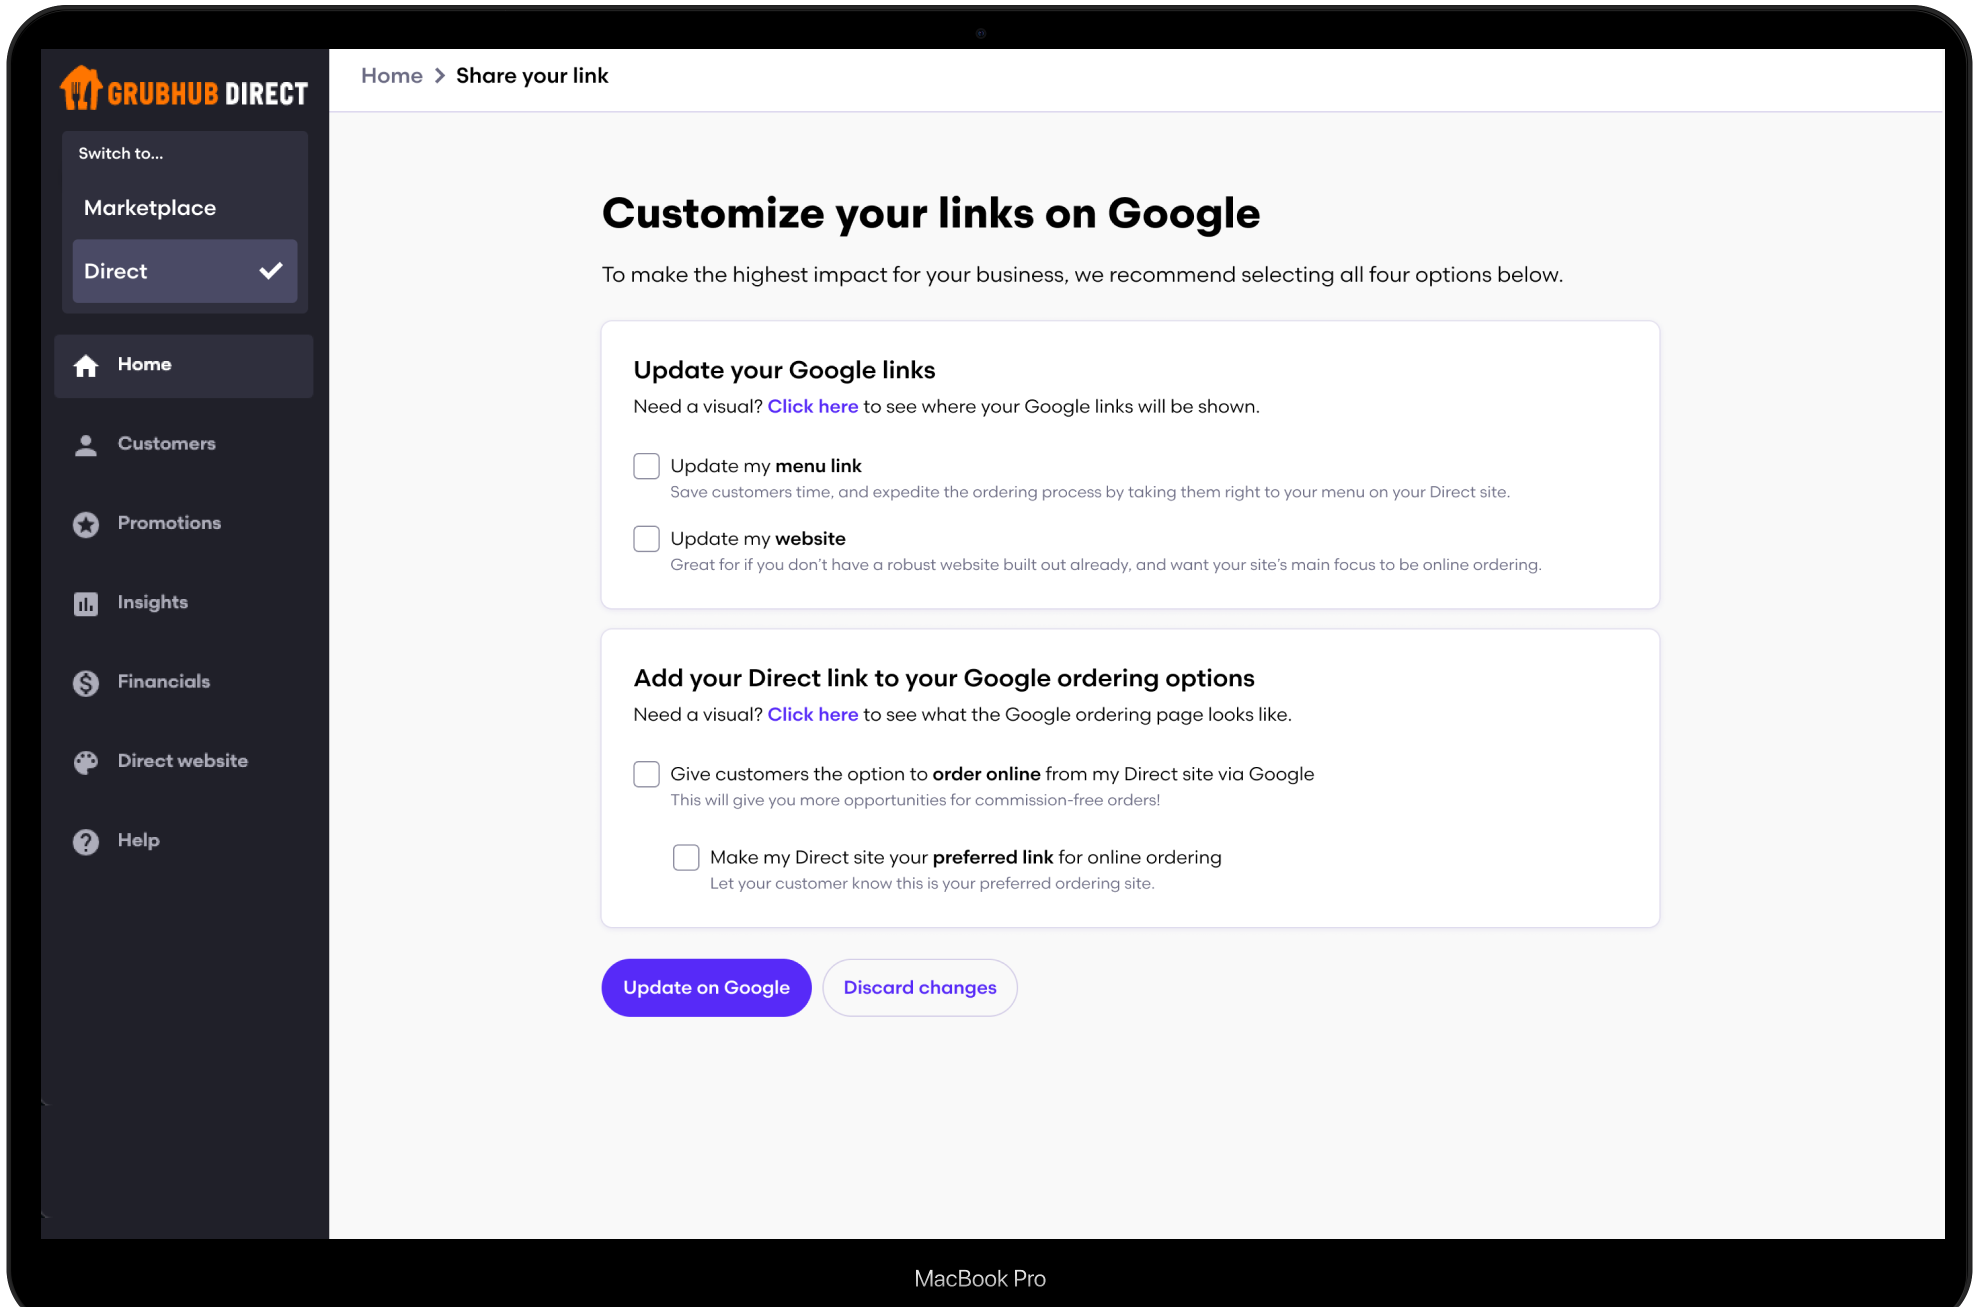1980x1307 pixels.
Task: Click the Update on Google button
Action: point(706,988)
